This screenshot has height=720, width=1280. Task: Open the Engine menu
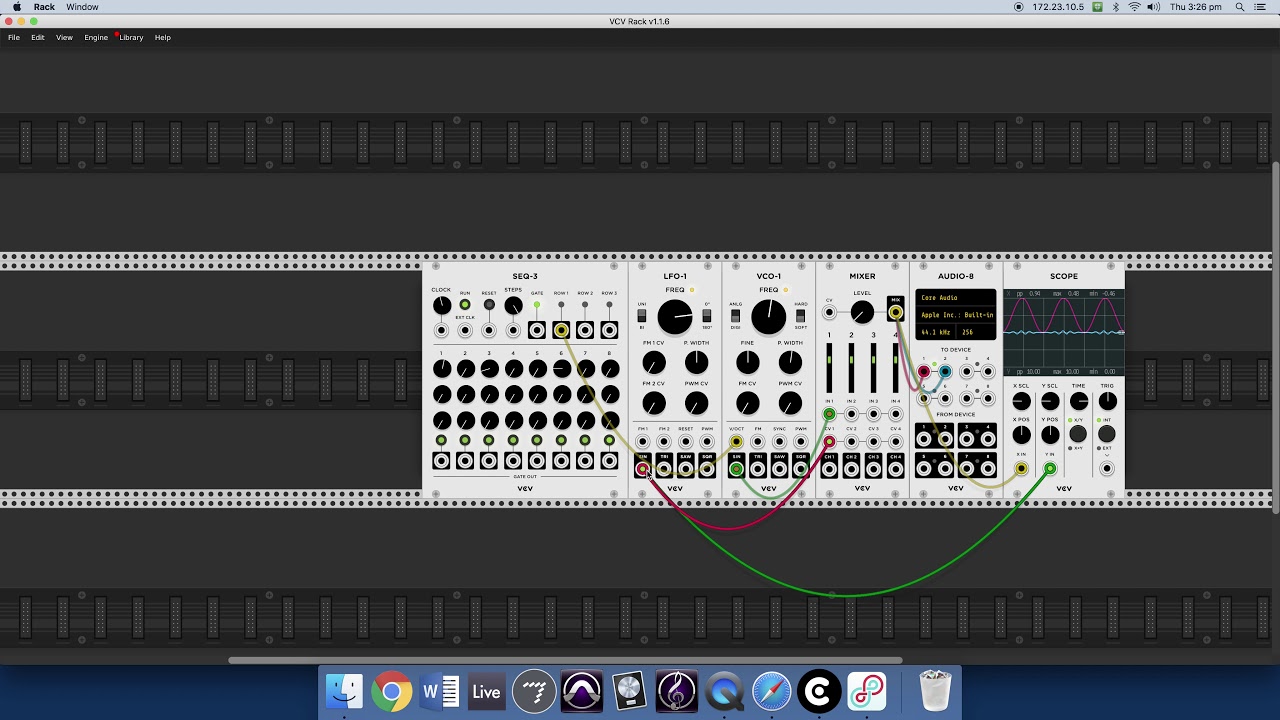point(96,37)
